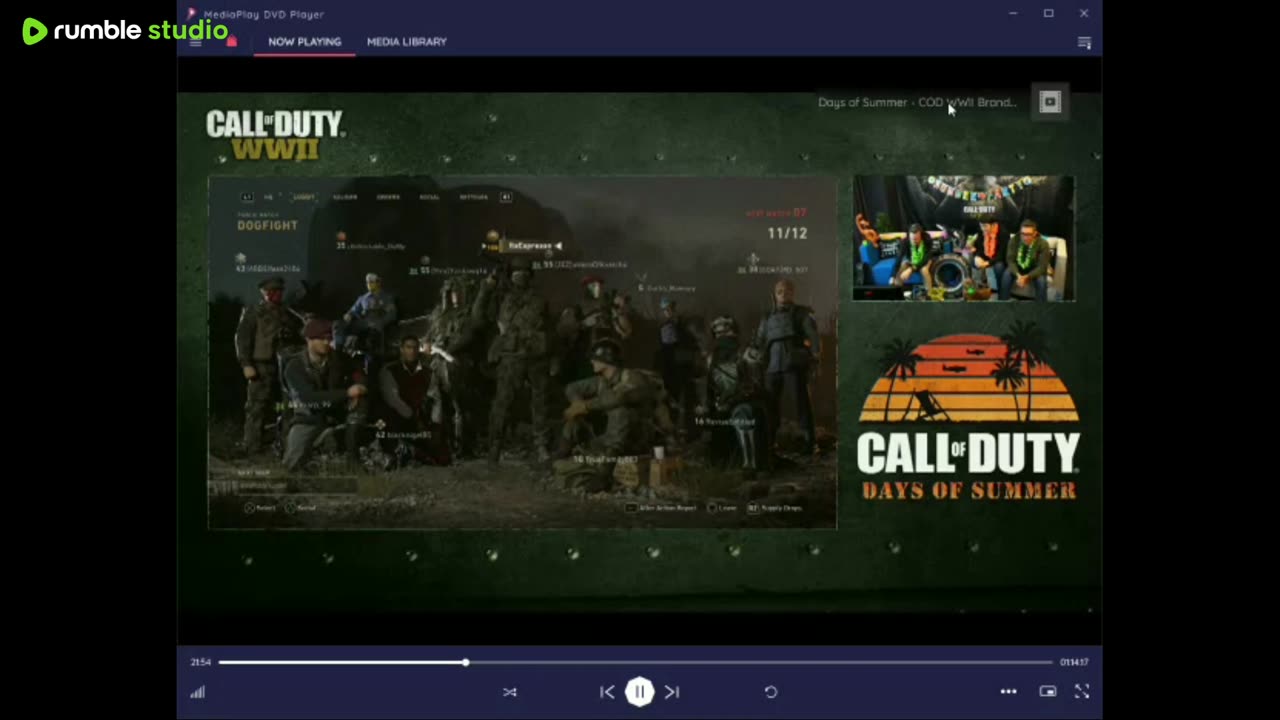Image resolution: width=1280 pixels, height=720 pixels.
Task: Maximize the MediaPlay DVD Player window
Action: (x=1049, y=14)
